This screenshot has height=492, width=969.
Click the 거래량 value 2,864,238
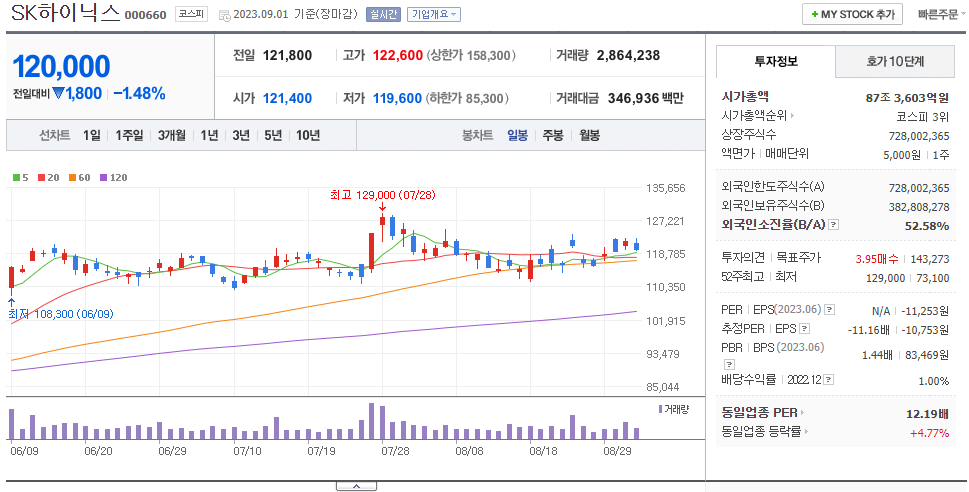[x=628, y=56]
